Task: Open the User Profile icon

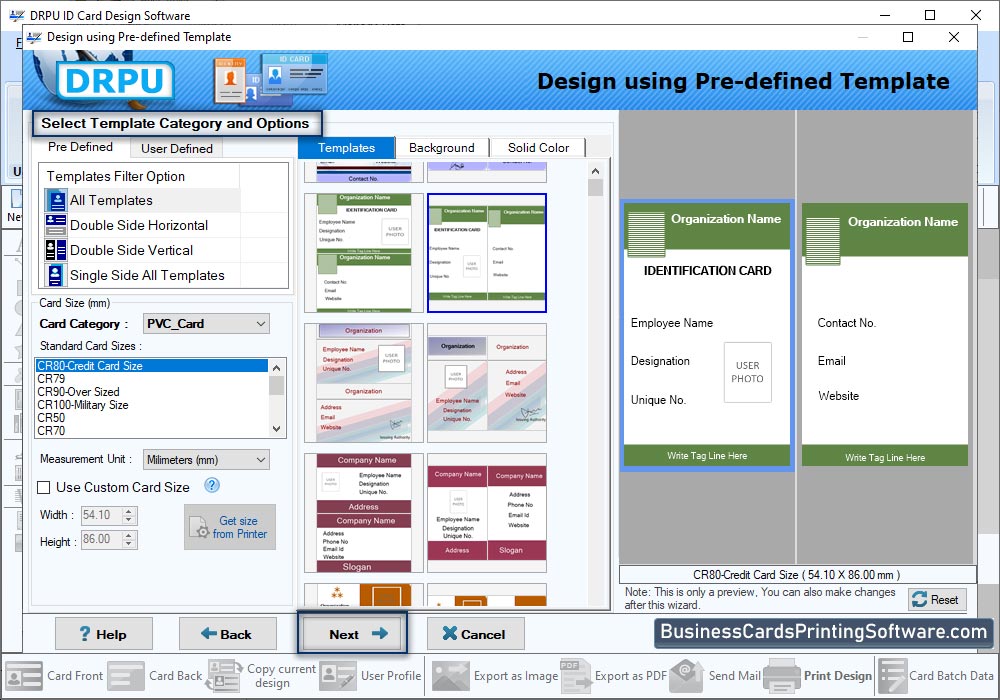Action: pyautogui.click(x=338, y=676)
